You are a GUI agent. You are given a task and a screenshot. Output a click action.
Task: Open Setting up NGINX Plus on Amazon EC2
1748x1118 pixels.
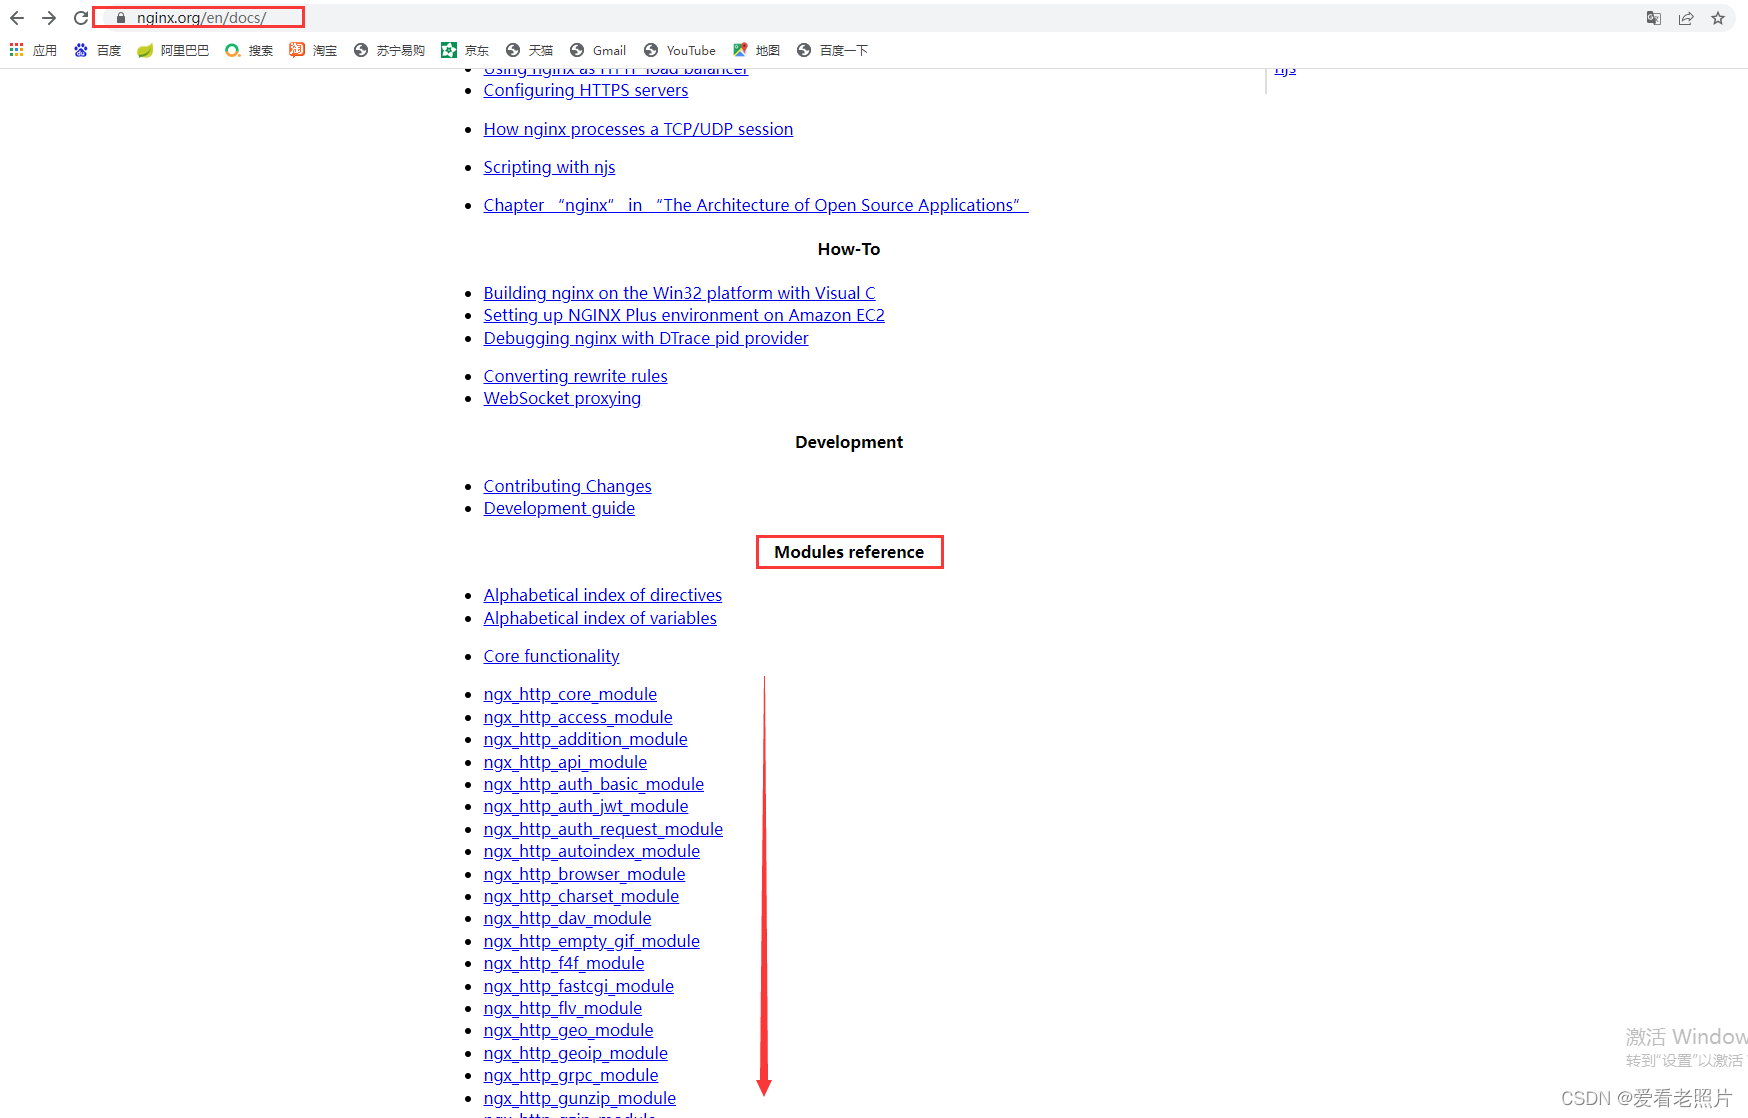click(x=684, y=315)
